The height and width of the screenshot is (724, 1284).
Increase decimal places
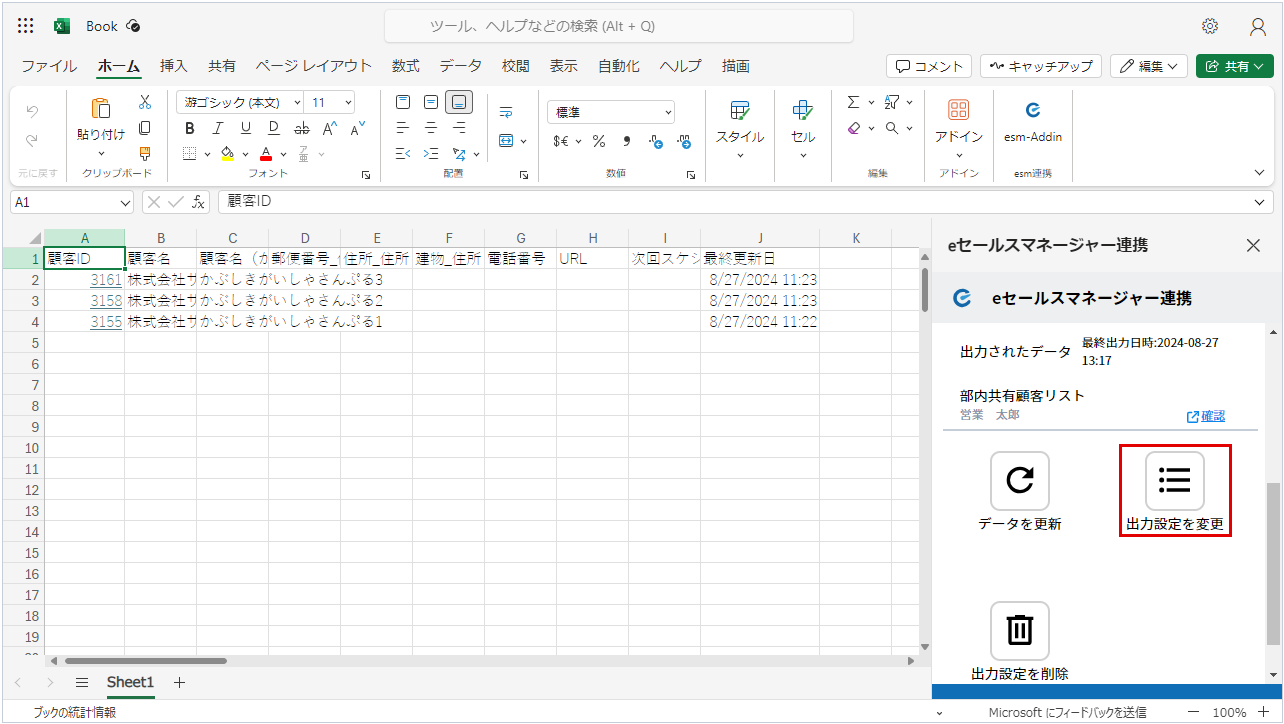(x=656, y=141)
